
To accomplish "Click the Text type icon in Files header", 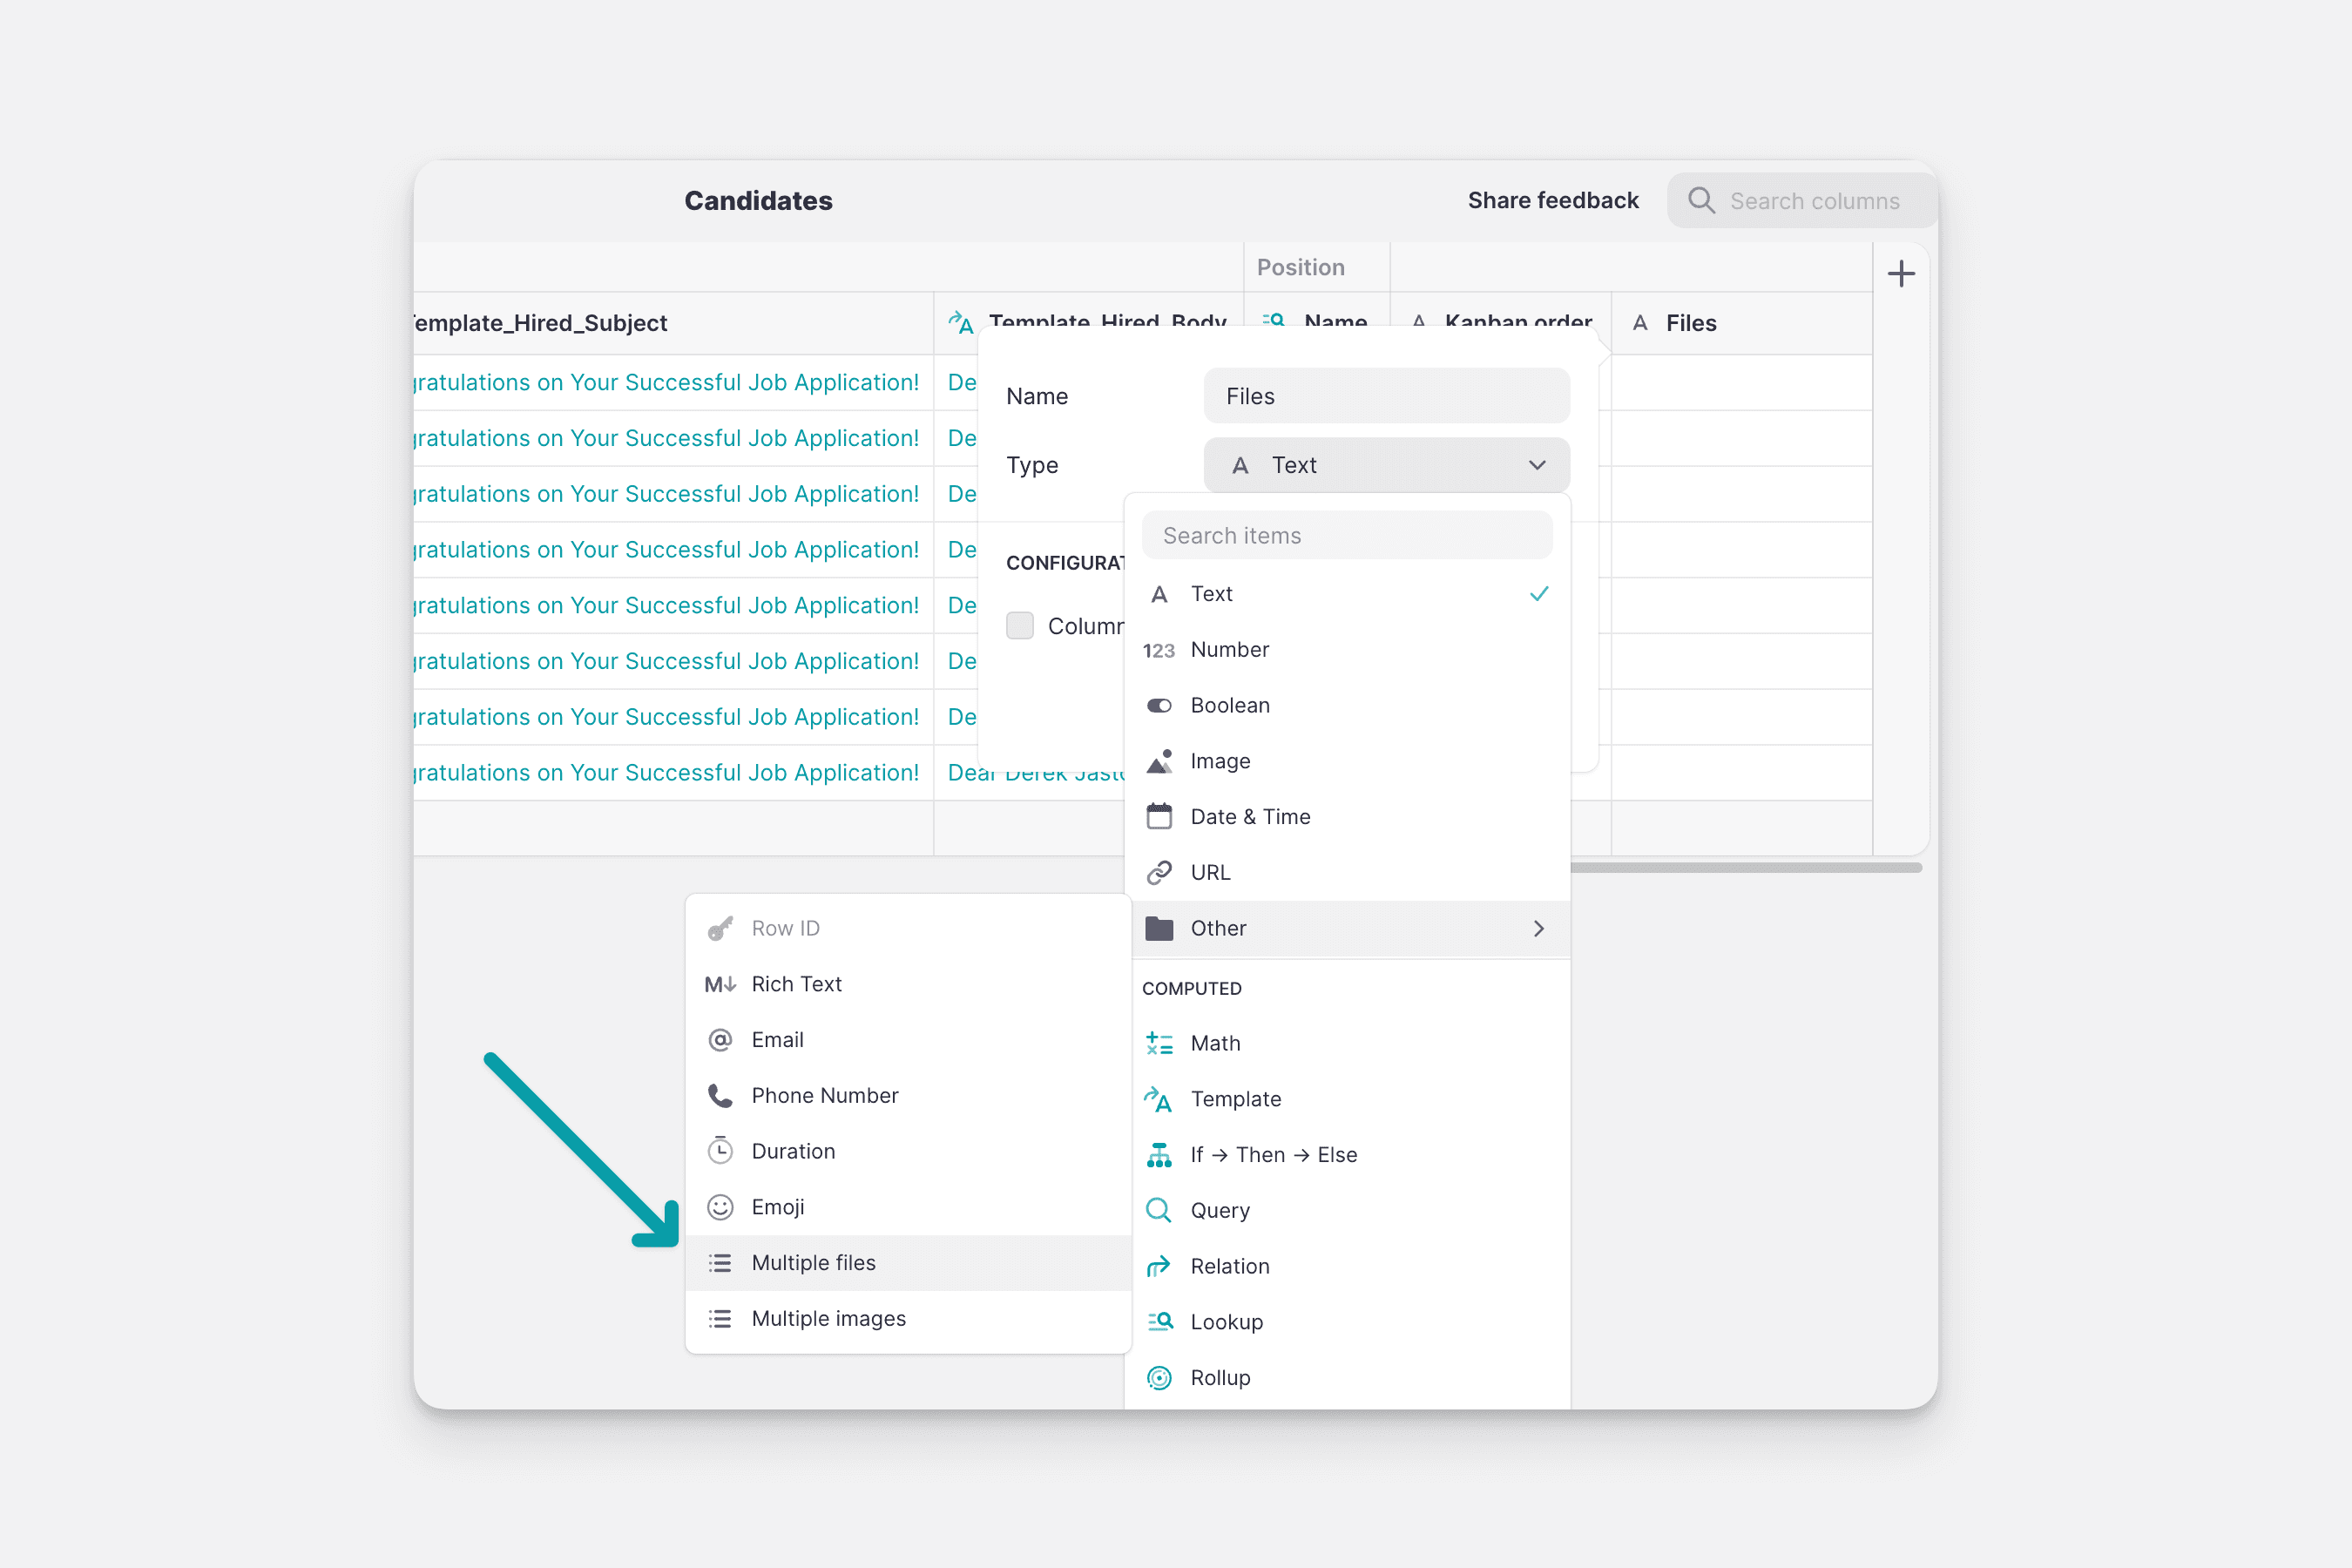I will 1640,323.
